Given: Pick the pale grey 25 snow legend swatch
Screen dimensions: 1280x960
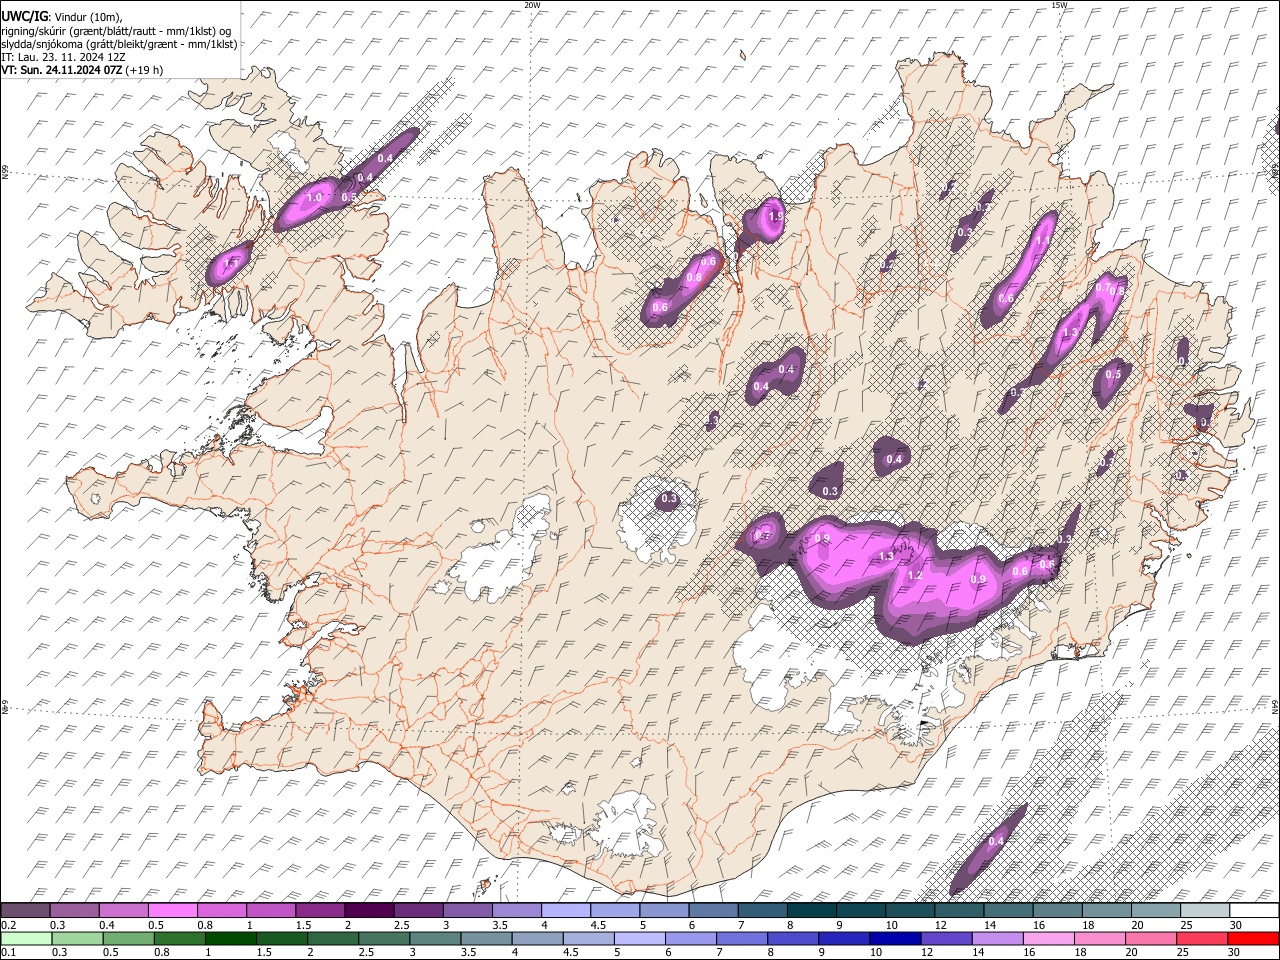Looking at the screenshot, I should click(x=1205, y=911).
